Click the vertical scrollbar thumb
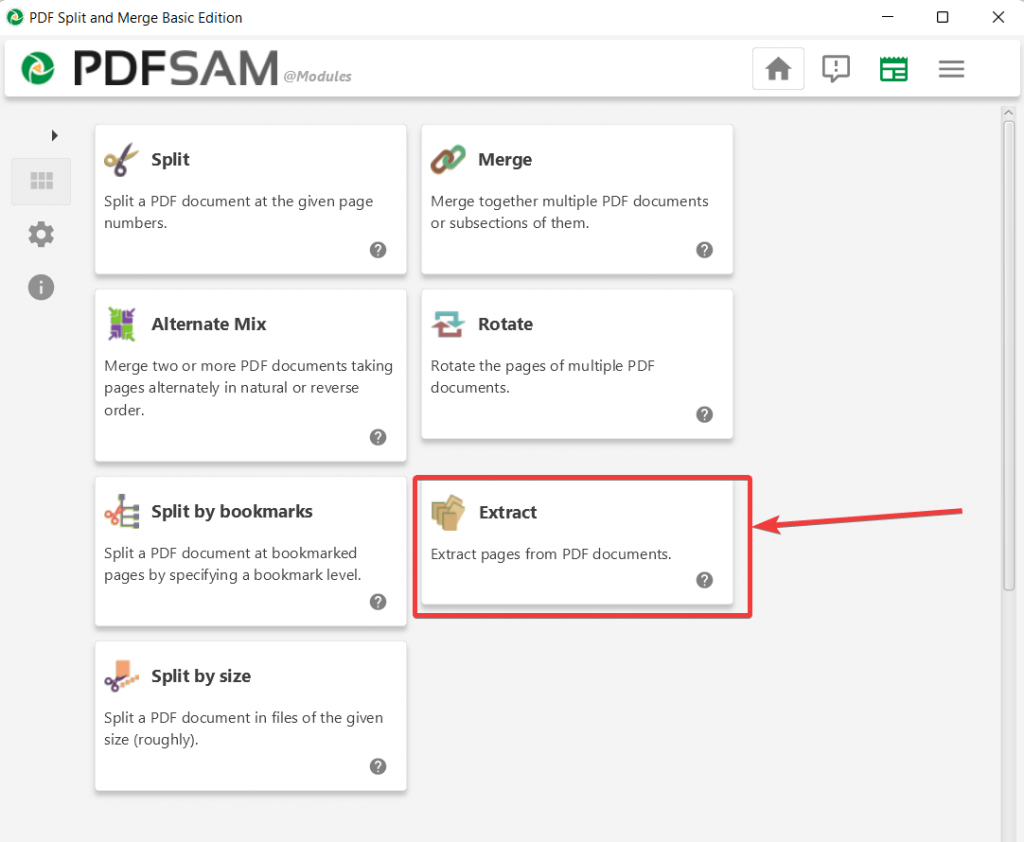Screen dimensions: 1024x842 1009,356
